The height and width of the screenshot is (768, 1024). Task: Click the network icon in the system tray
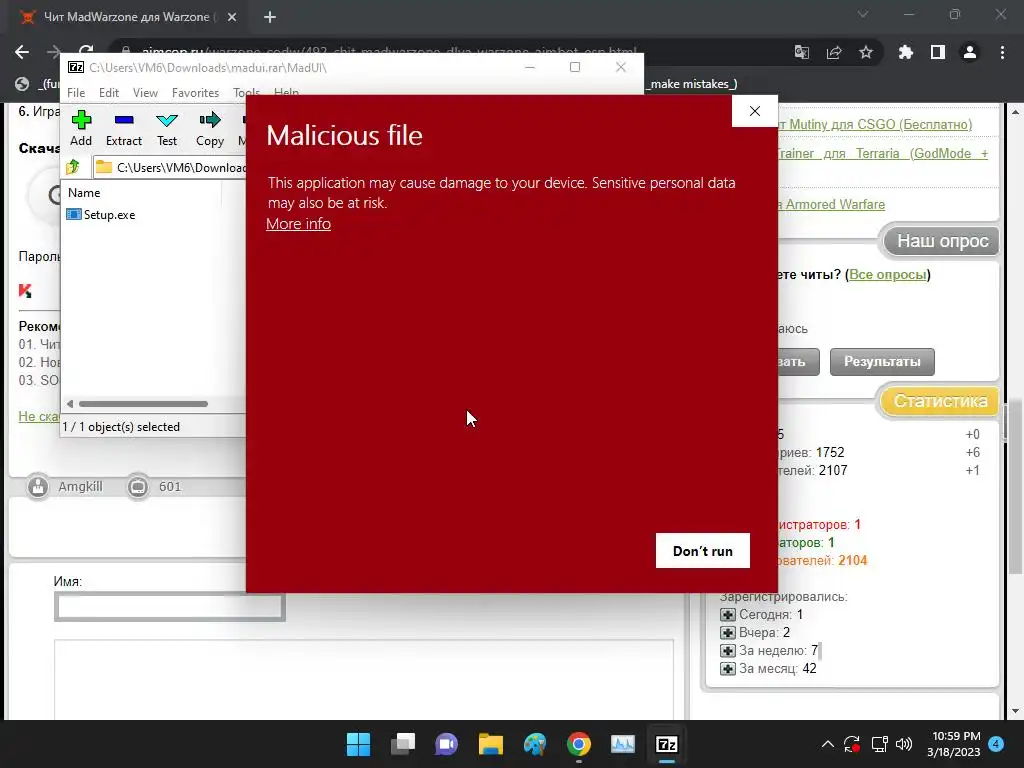pos(879,744)
